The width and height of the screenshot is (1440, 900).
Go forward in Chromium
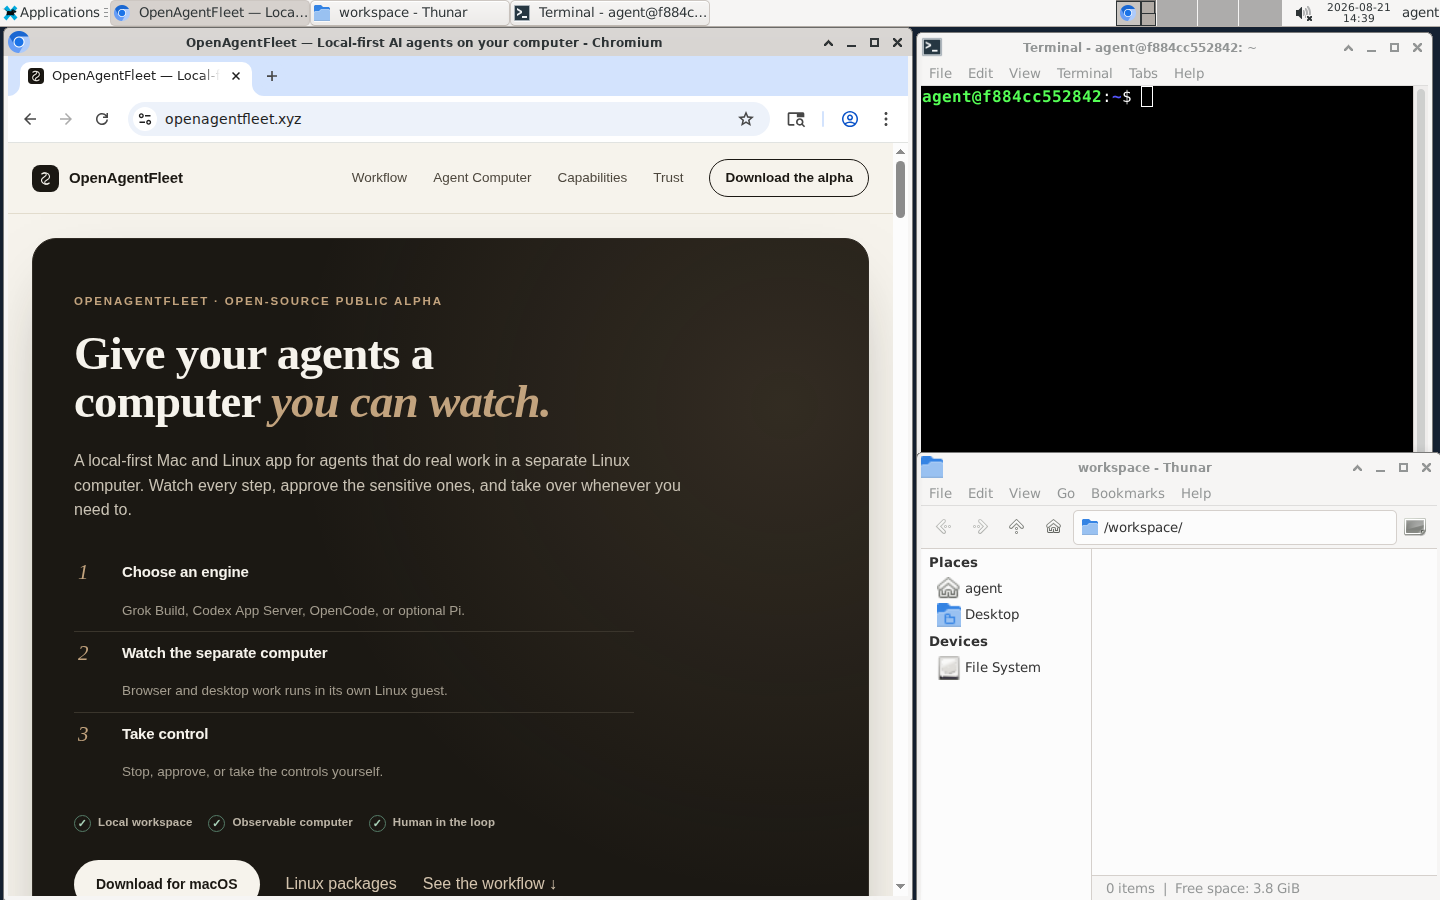(x=66, y=119)
